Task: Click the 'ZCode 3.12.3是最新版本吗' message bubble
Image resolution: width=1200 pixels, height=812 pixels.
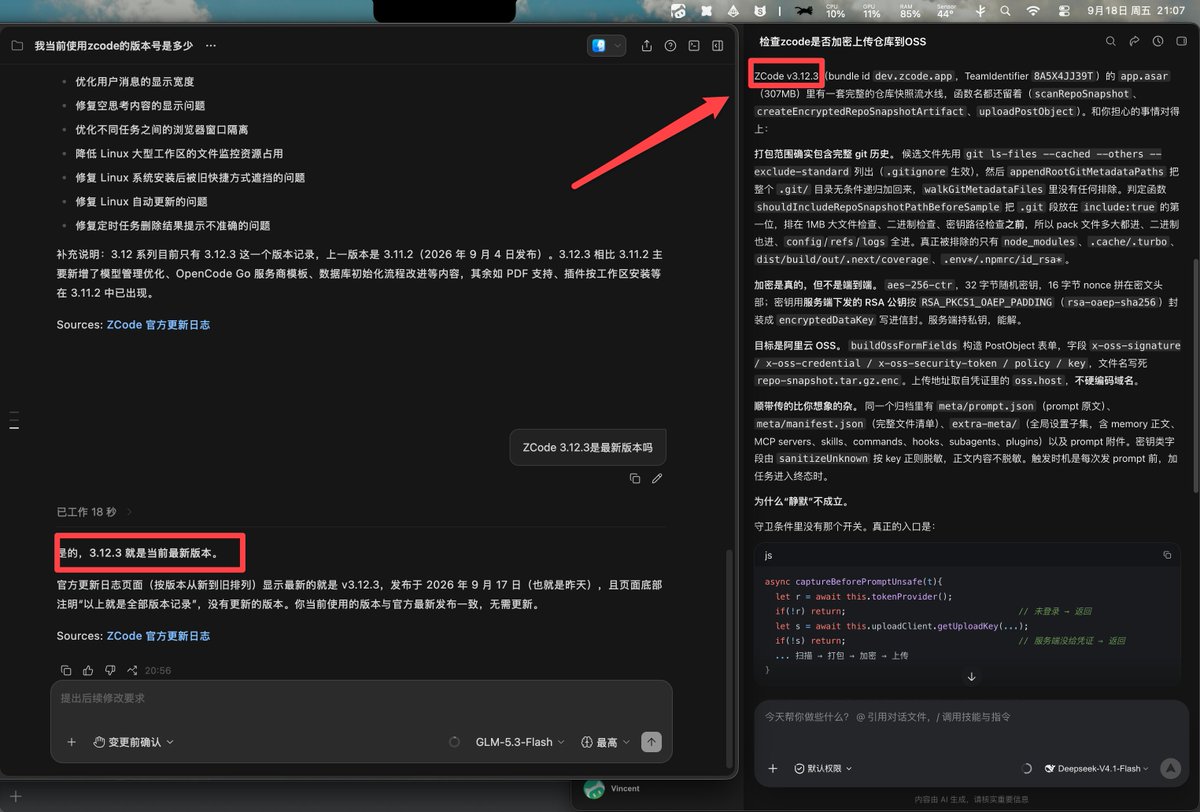Action: (x=588, y=448)
